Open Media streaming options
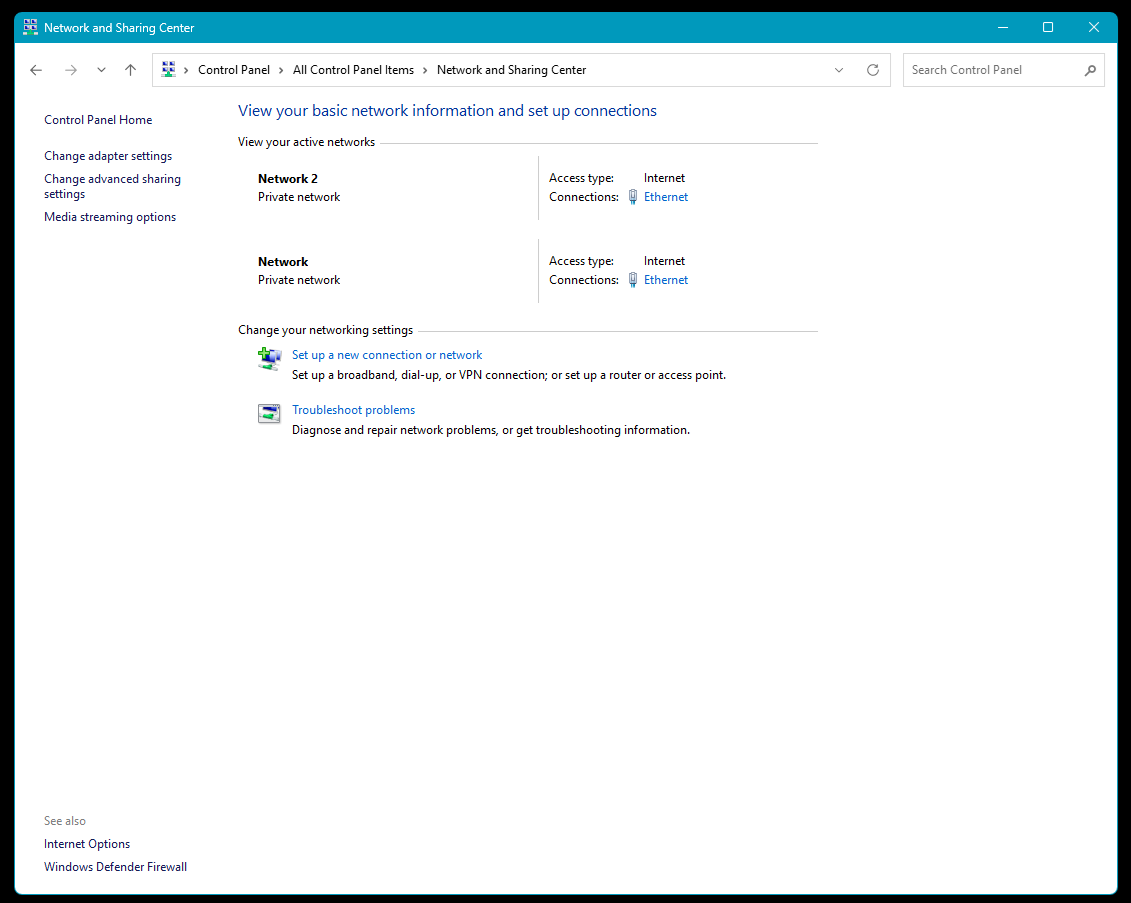 tap(110, 217)
